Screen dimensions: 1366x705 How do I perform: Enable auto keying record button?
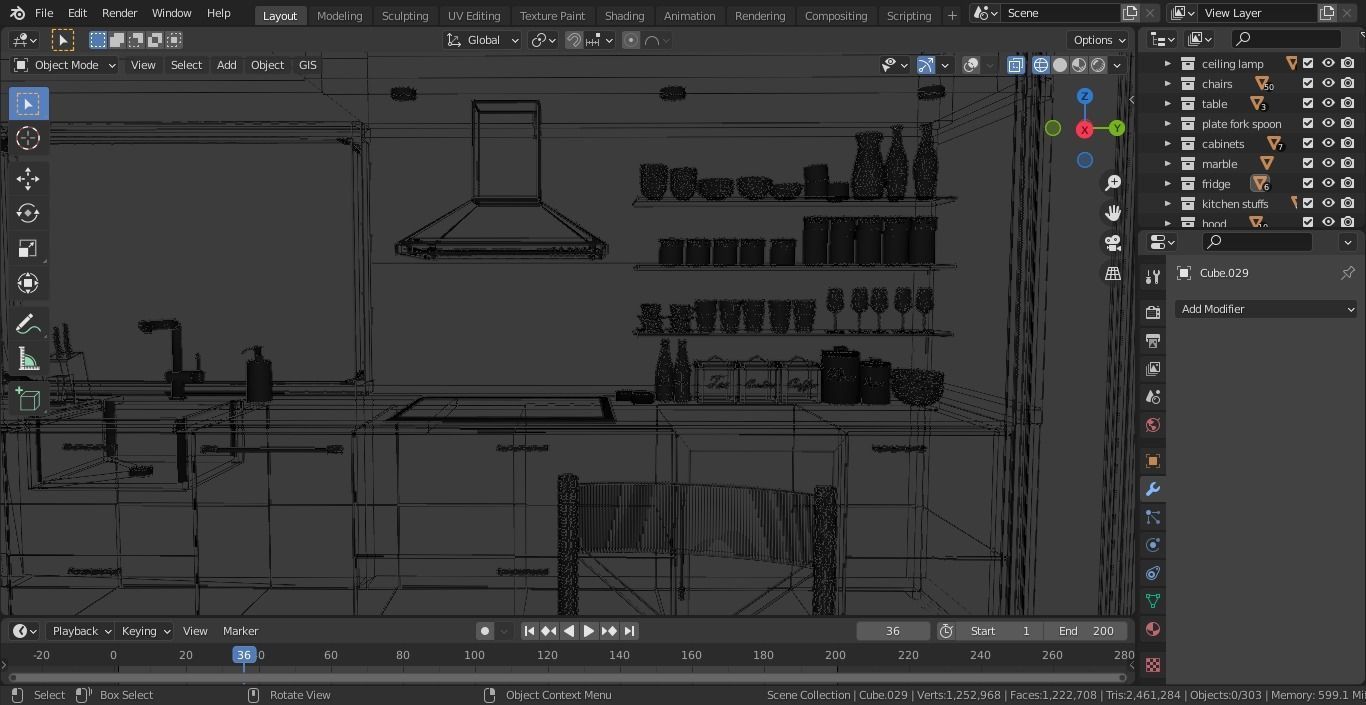point(485,631)
